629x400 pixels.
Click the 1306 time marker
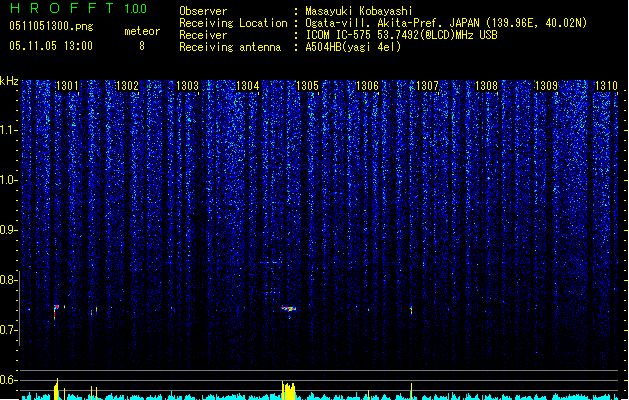(x=367, y=86)
